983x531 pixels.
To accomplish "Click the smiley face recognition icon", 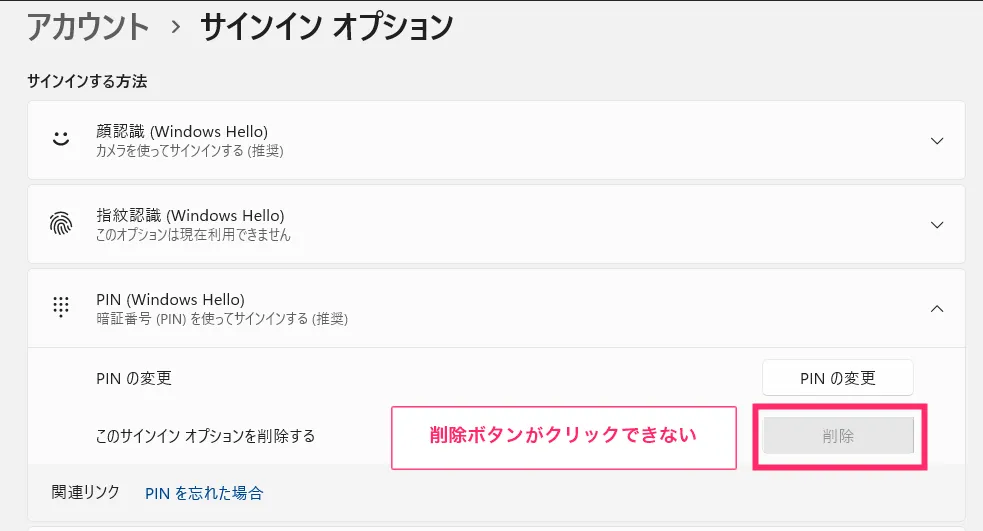I will [x=61, y=139].
